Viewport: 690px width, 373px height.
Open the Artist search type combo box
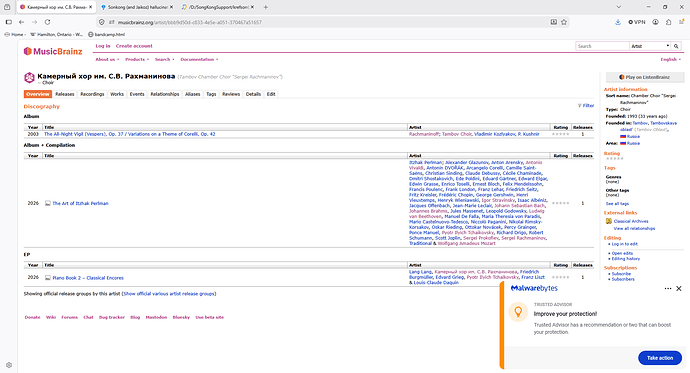[x=650, y=46]
